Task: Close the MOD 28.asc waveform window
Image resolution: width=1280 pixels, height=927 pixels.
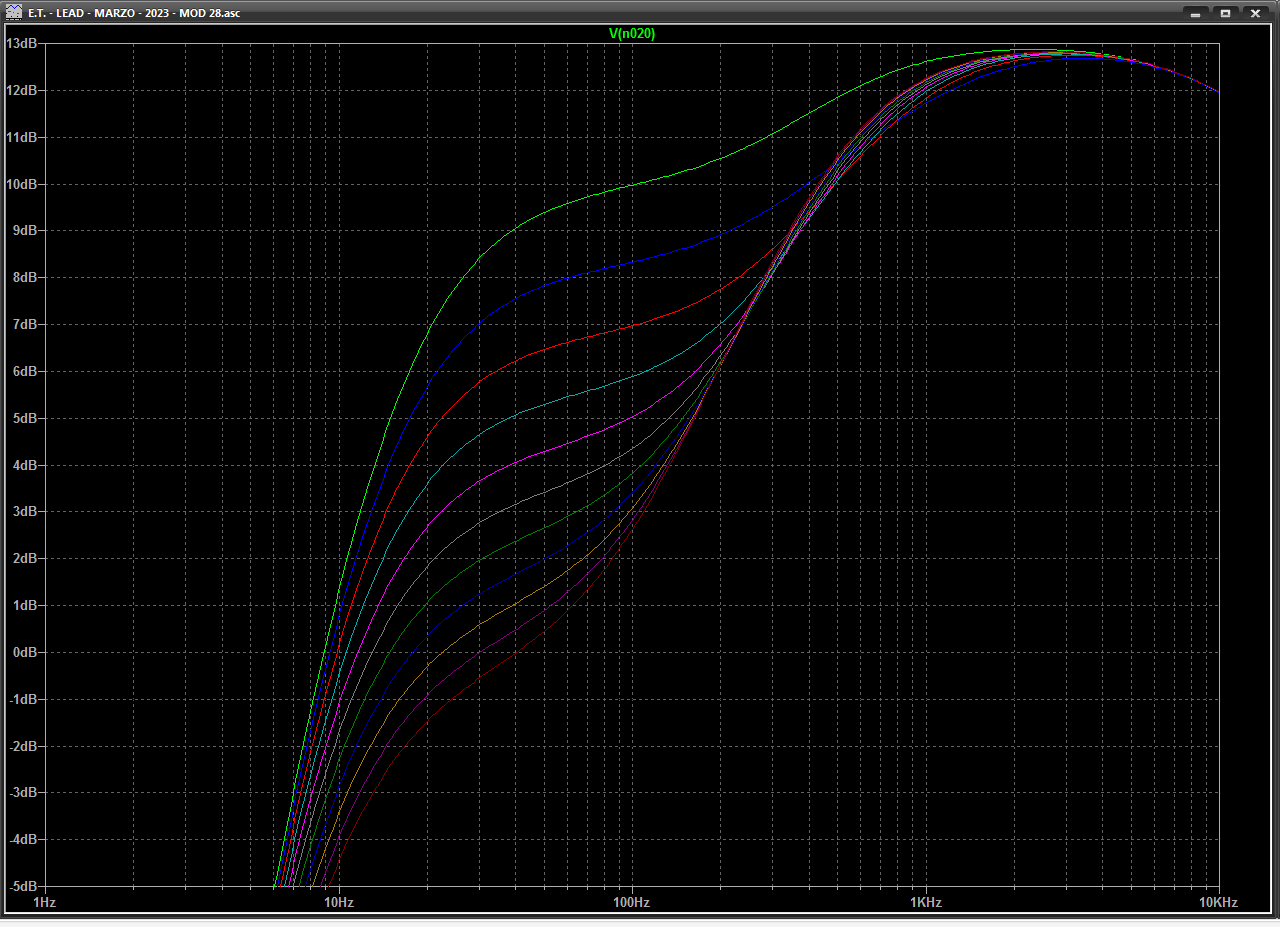Action: coord(1254,13)
